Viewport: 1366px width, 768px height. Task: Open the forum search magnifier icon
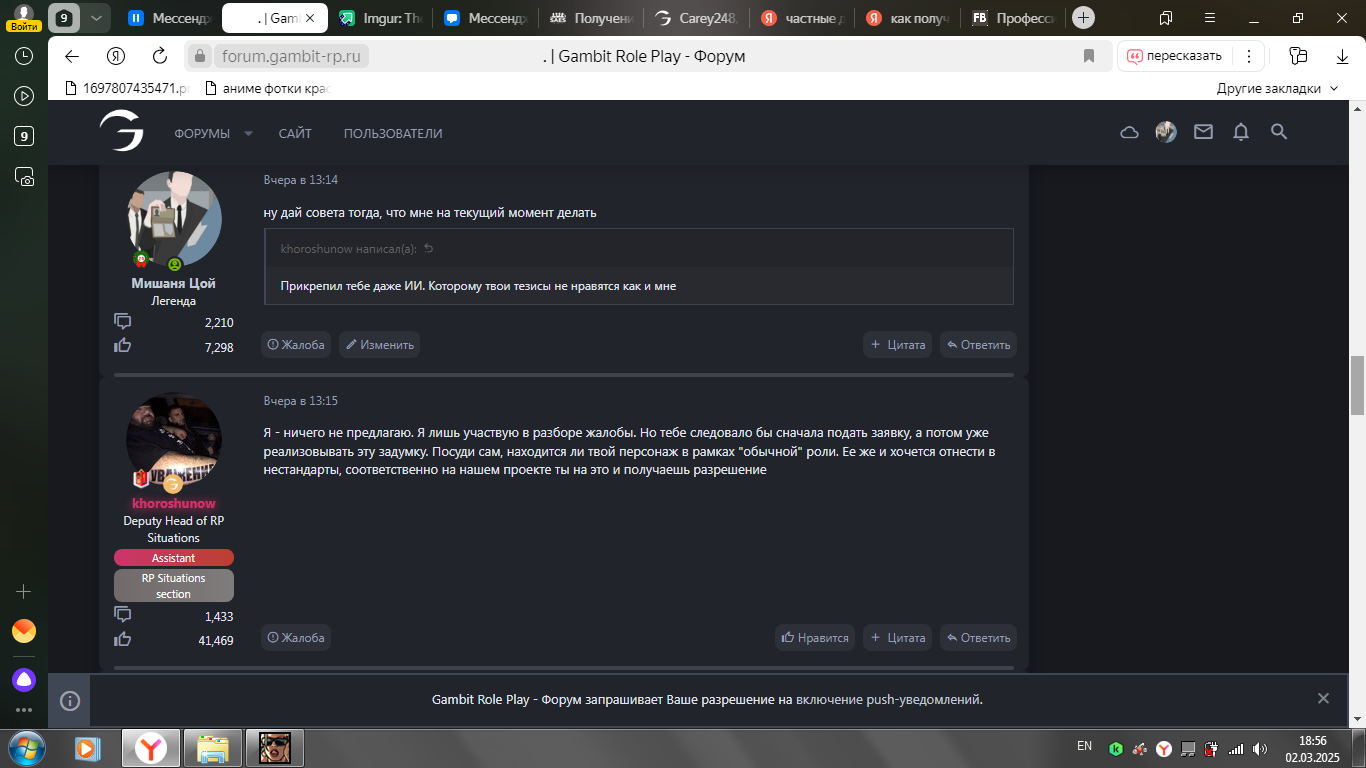(1278, 132)
